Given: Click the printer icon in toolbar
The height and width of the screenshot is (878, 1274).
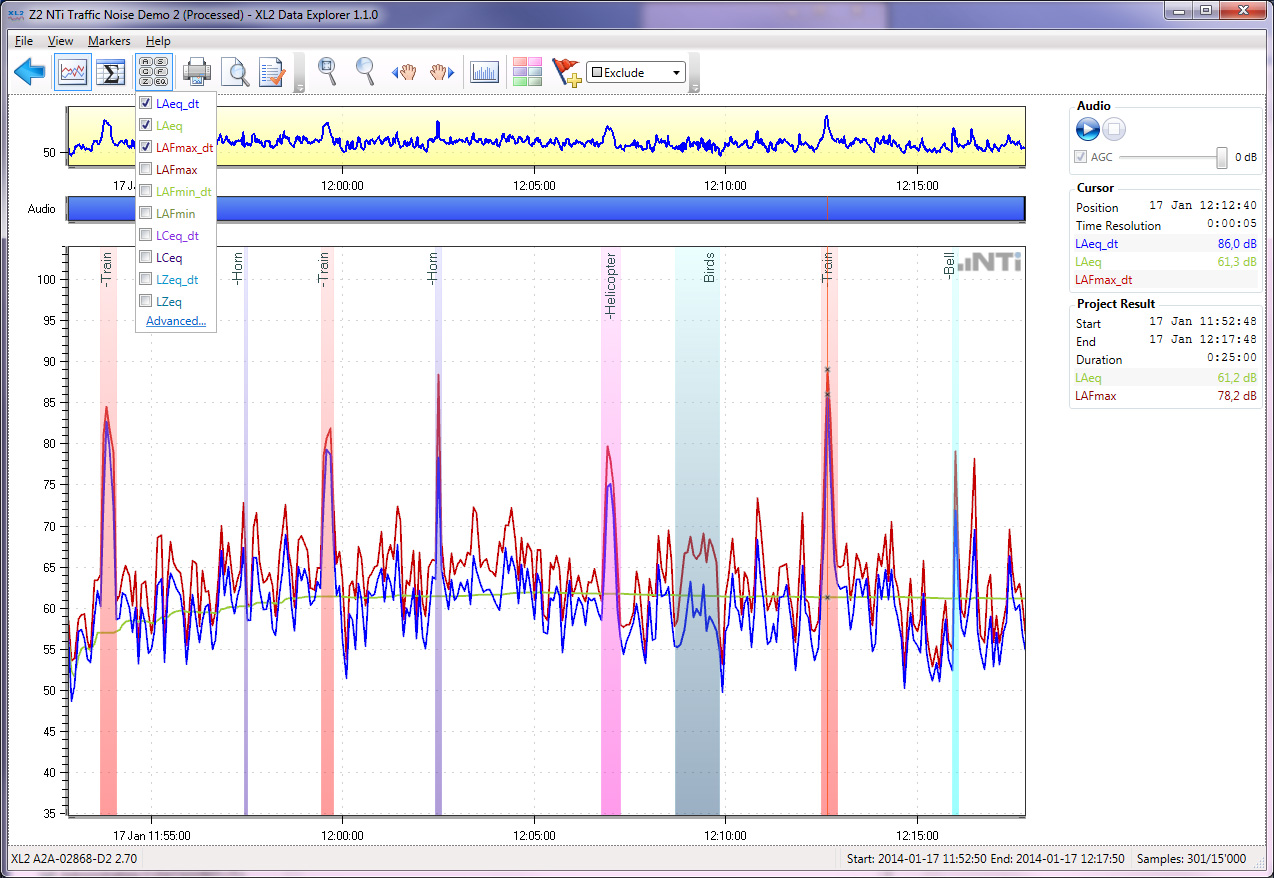Looking at the screenshot, I should pyautogui.click(x=196, y=72).
